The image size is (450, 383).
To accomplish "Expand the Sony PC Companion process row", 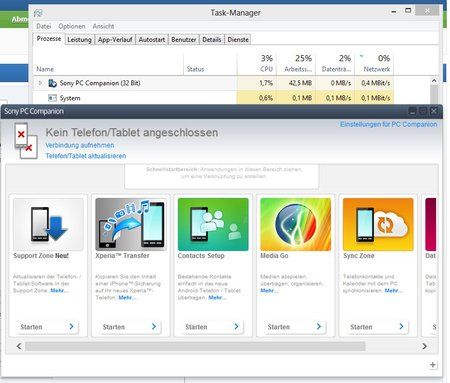I will [x=40, y=83].
